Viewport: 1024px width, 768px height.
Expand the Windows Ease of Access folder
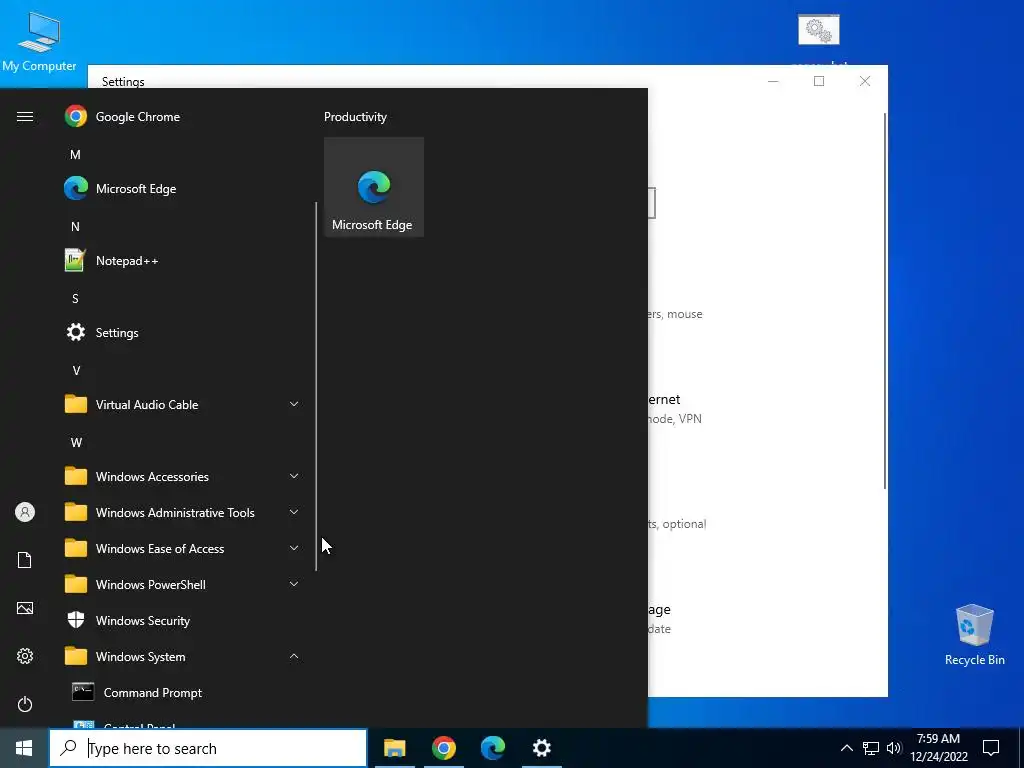183,549
